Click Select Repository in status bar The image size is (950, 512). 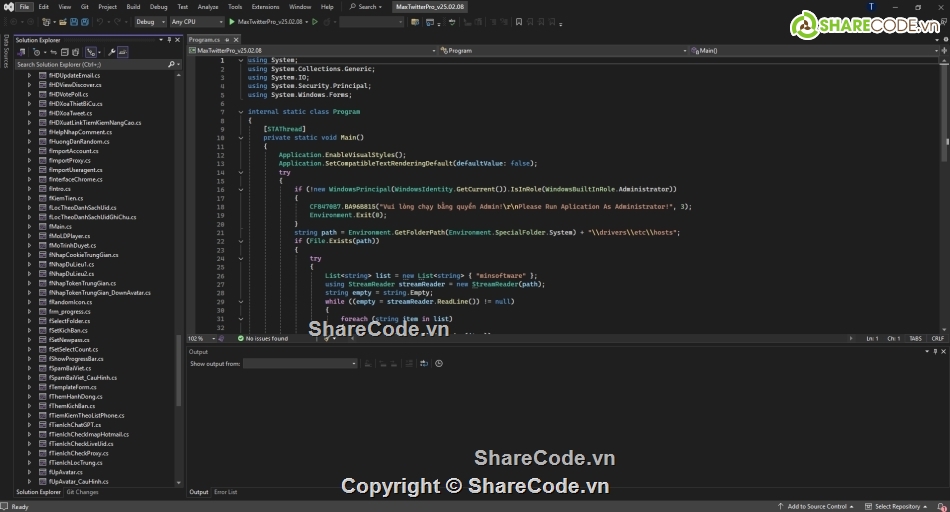(896, 507)
